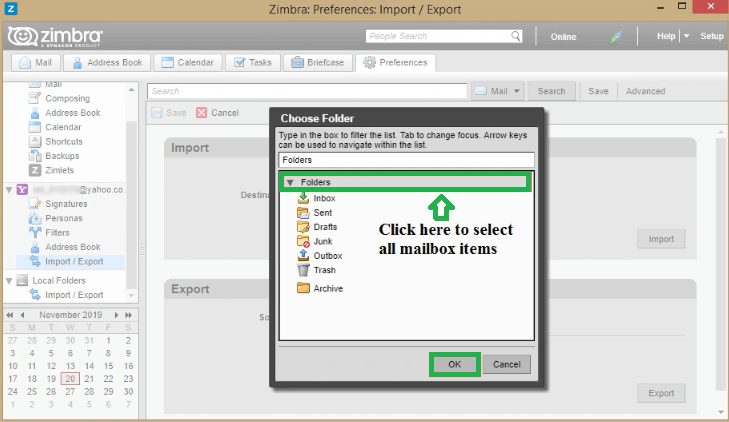Select November 20 in mini calendar
Screen dimensions: 729x422
[70, 379]
